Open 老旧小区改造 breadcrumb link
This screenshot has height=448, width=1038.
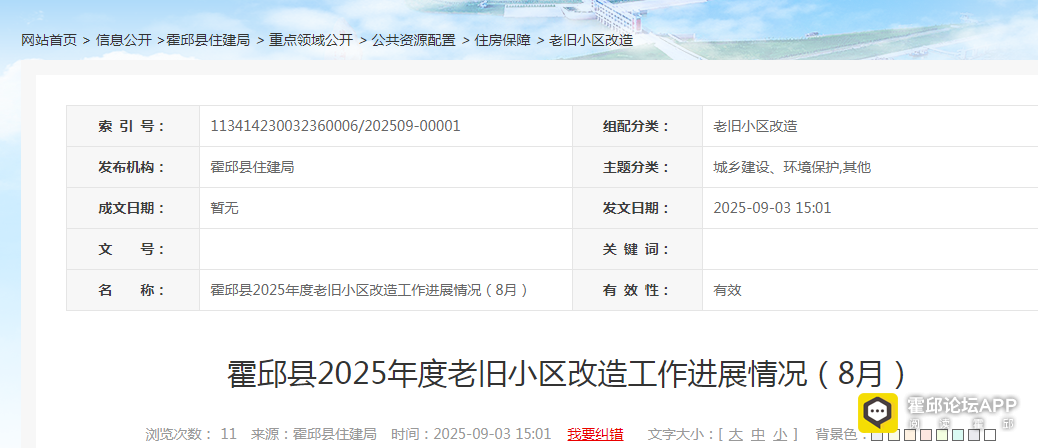pyautogui.click(x=591, y=40)
